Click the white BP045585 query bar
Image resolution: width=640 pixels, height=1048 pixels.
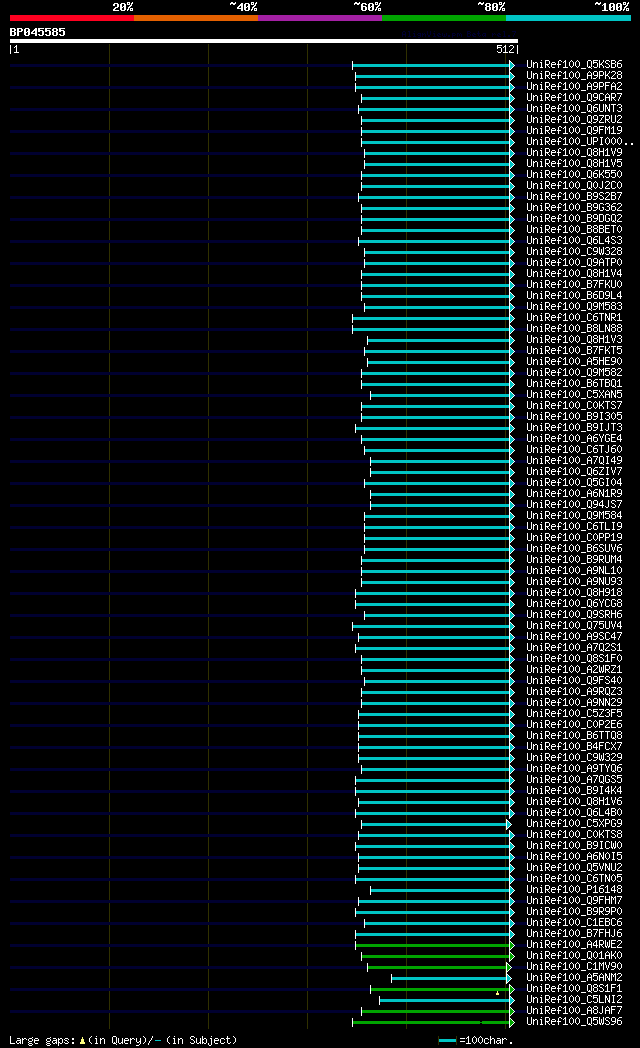tap(264, 41)
